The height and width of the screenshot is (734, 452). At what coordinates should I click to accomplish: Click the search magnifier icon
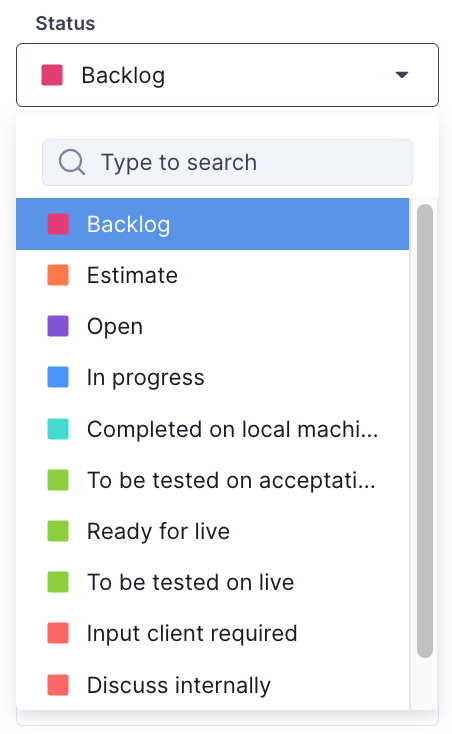(72, 162)
